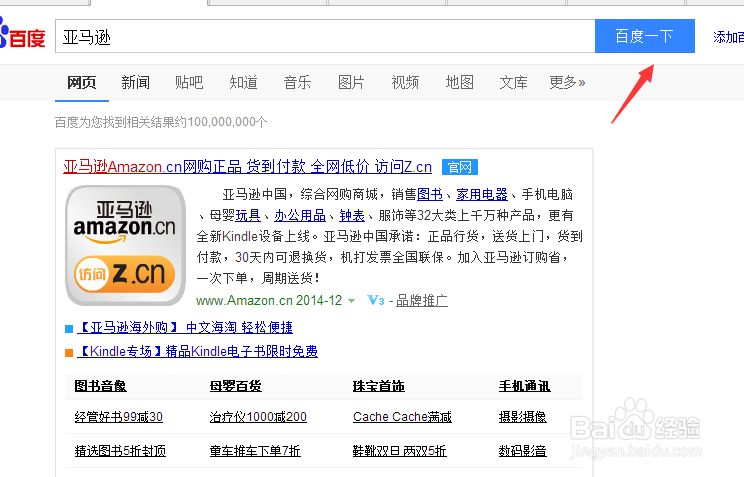Select the 网页 tab
Image resolution: width=744 pixels, height=477 pixels.
[82, 83]
